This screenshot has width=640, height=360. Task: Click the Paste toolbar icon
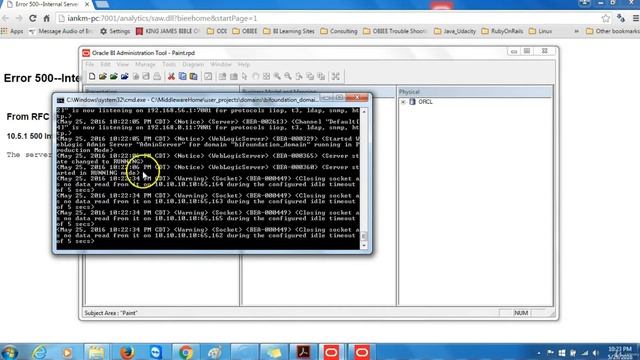[x=193, y=76]
